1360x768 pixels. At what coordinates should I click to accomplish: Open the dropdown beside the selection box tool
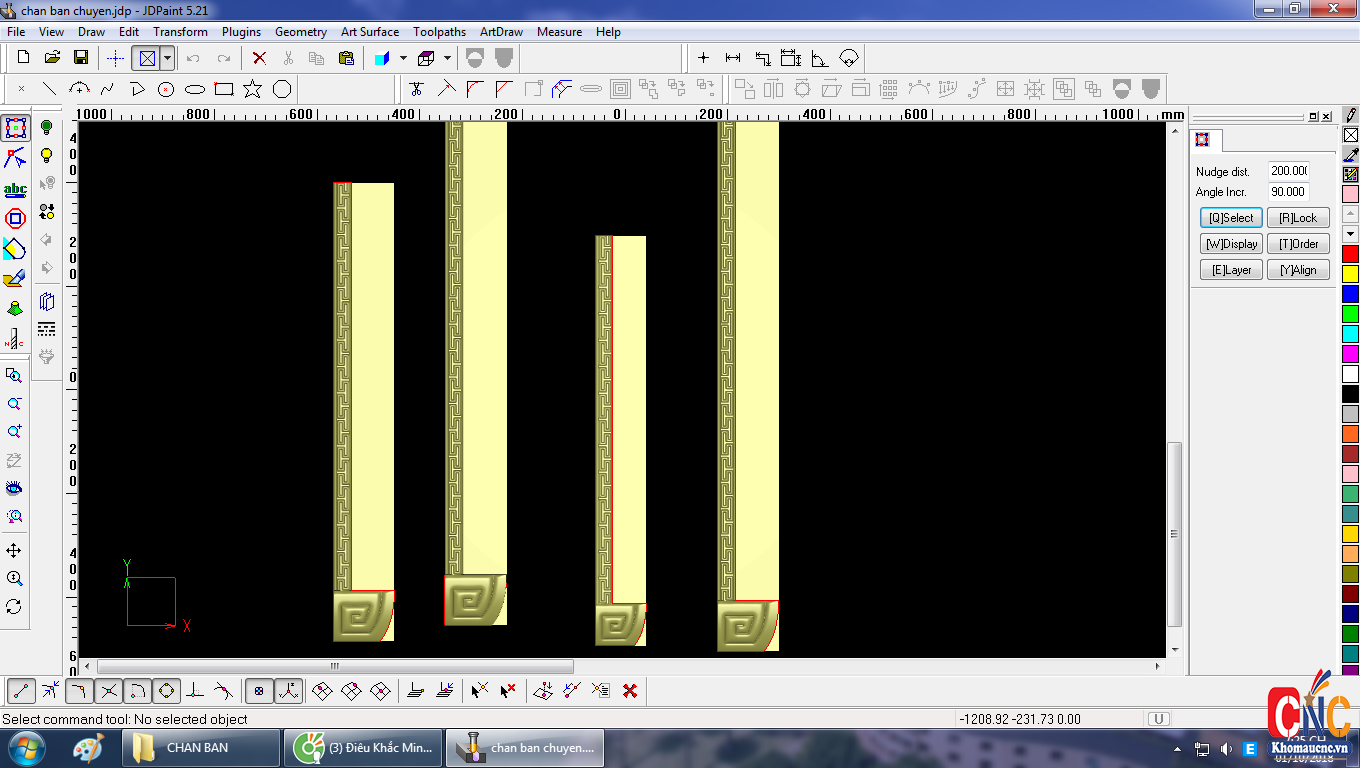167,58
